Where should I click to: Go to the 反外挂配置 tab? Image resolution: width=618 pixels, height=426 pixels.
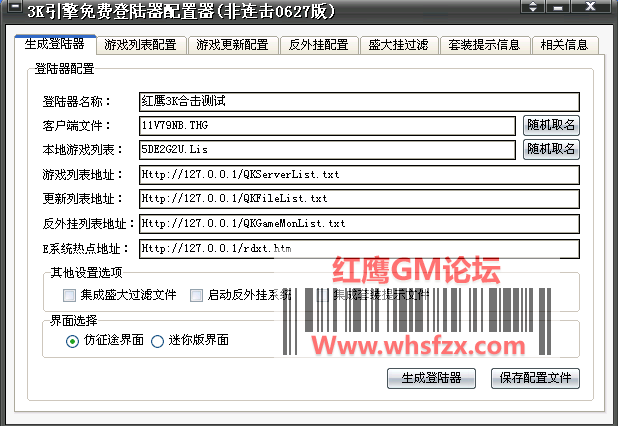click(x=319, y=45)
